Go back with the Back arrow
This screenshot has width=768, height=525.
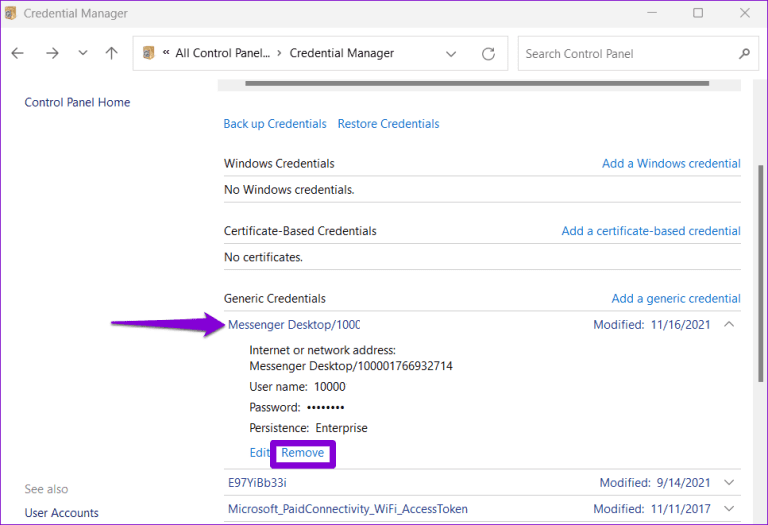click(x=18, y=53)
